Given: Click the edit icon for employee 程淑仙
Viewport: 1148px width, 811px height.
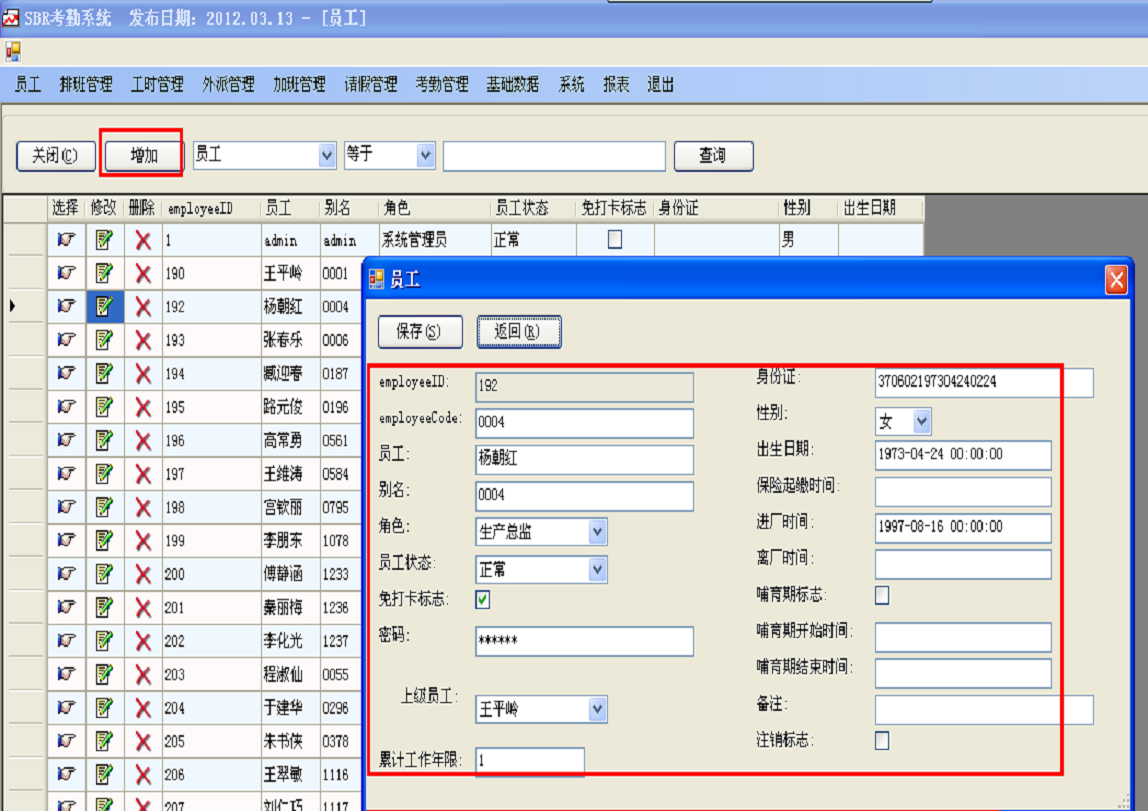Looking at the screenshot, I should click(x=103, y=674).
